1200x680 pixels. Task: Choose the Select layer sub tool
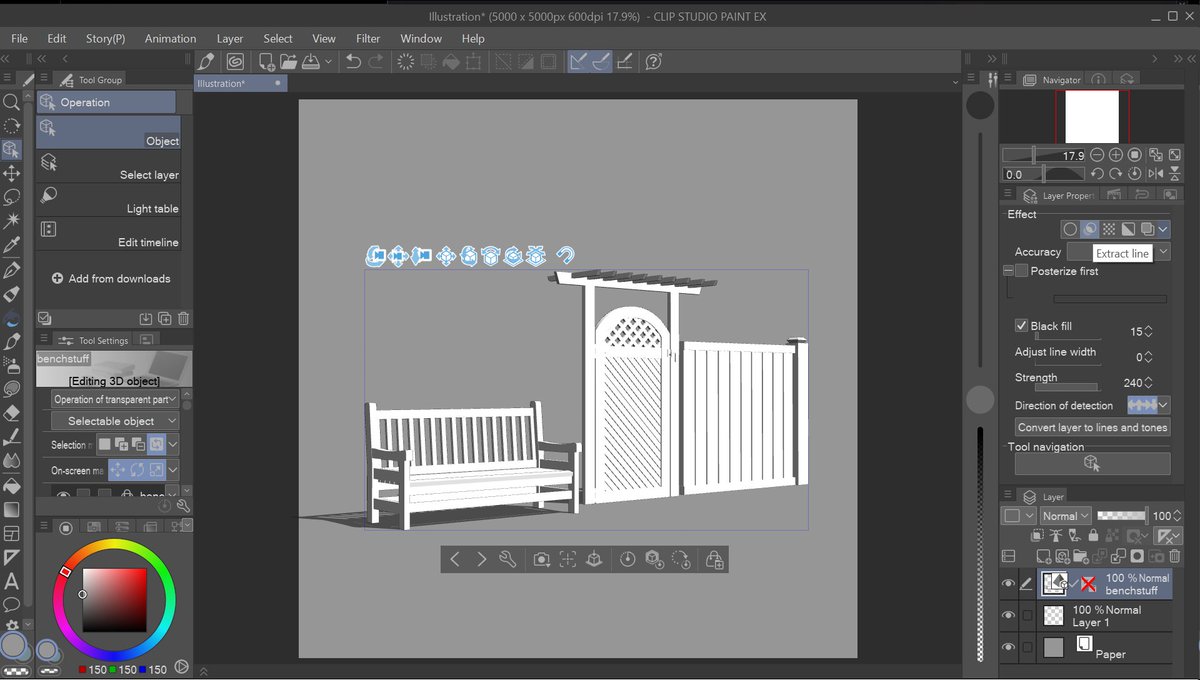(x=109, y=165)
